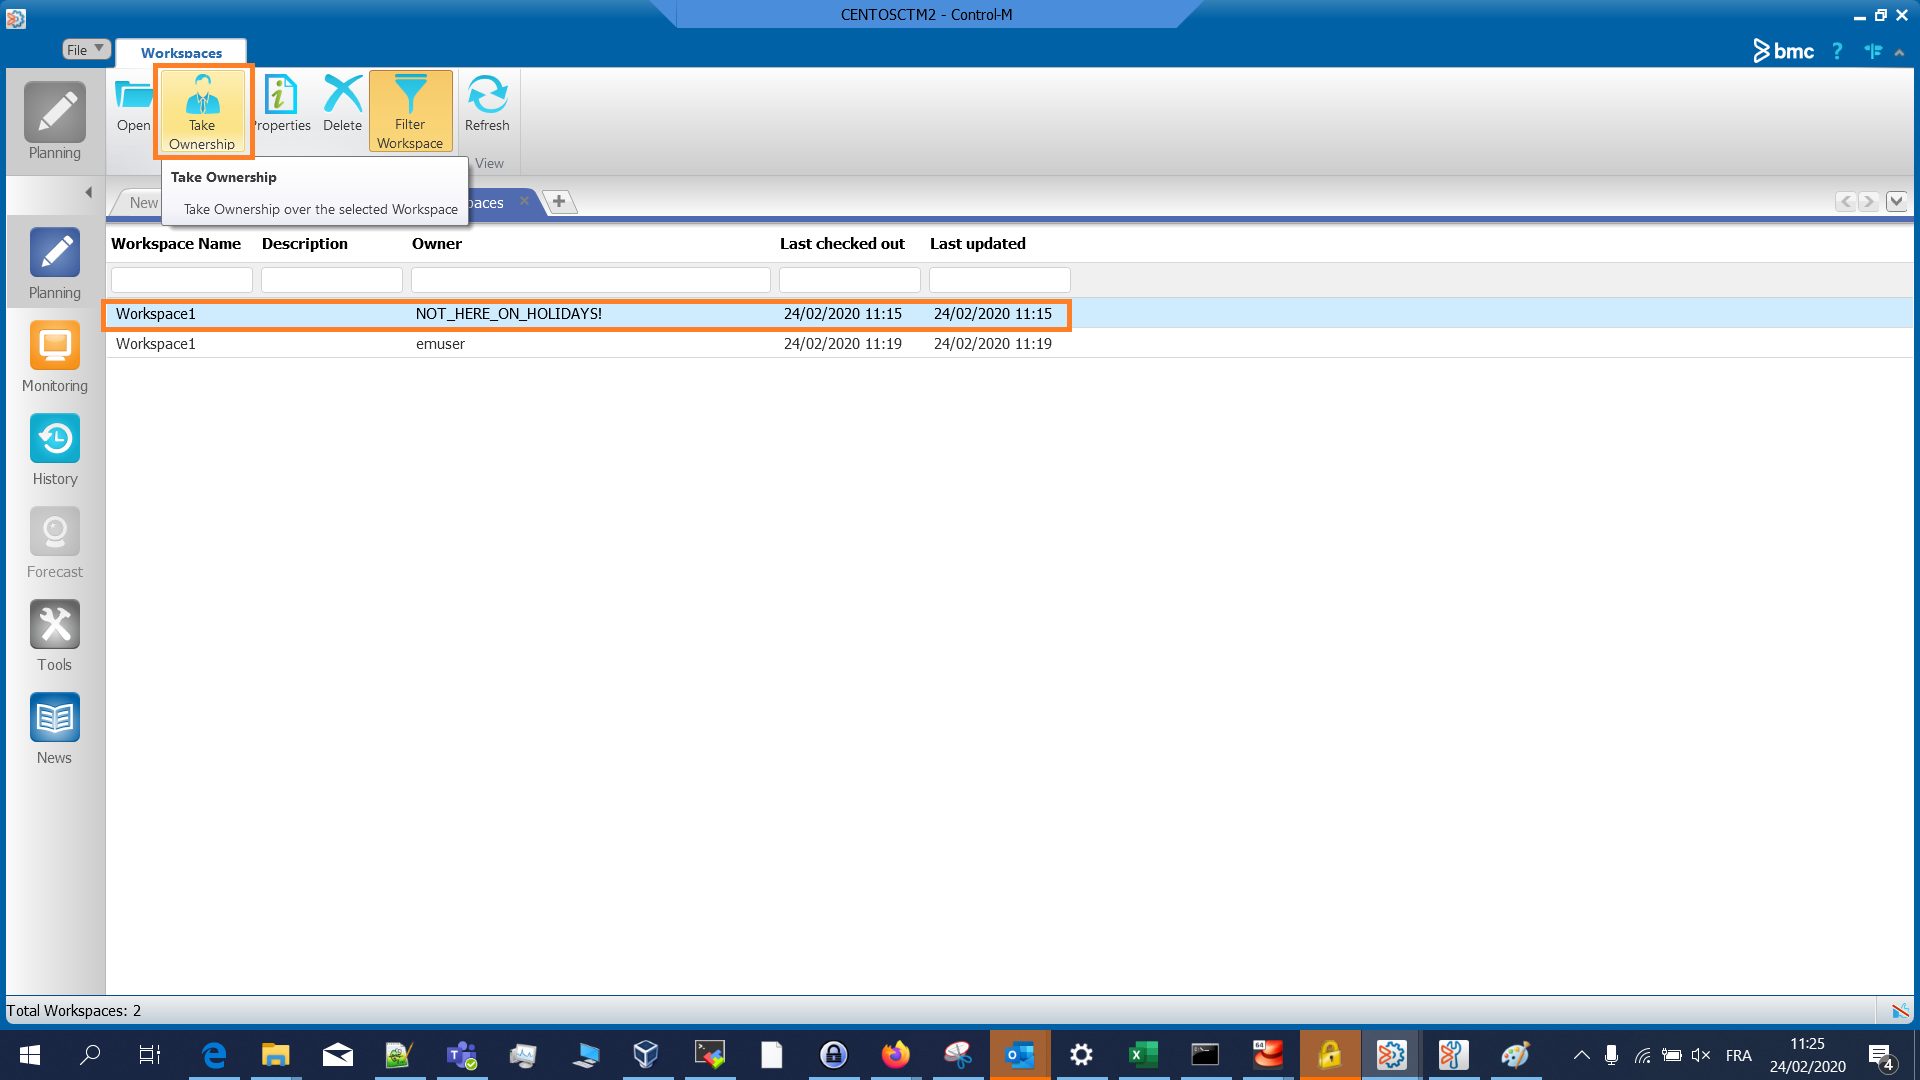The height and width of the screenshot is (1080, 1920).
Task: Sort by Owner column header
Action: tap(437, 244)
